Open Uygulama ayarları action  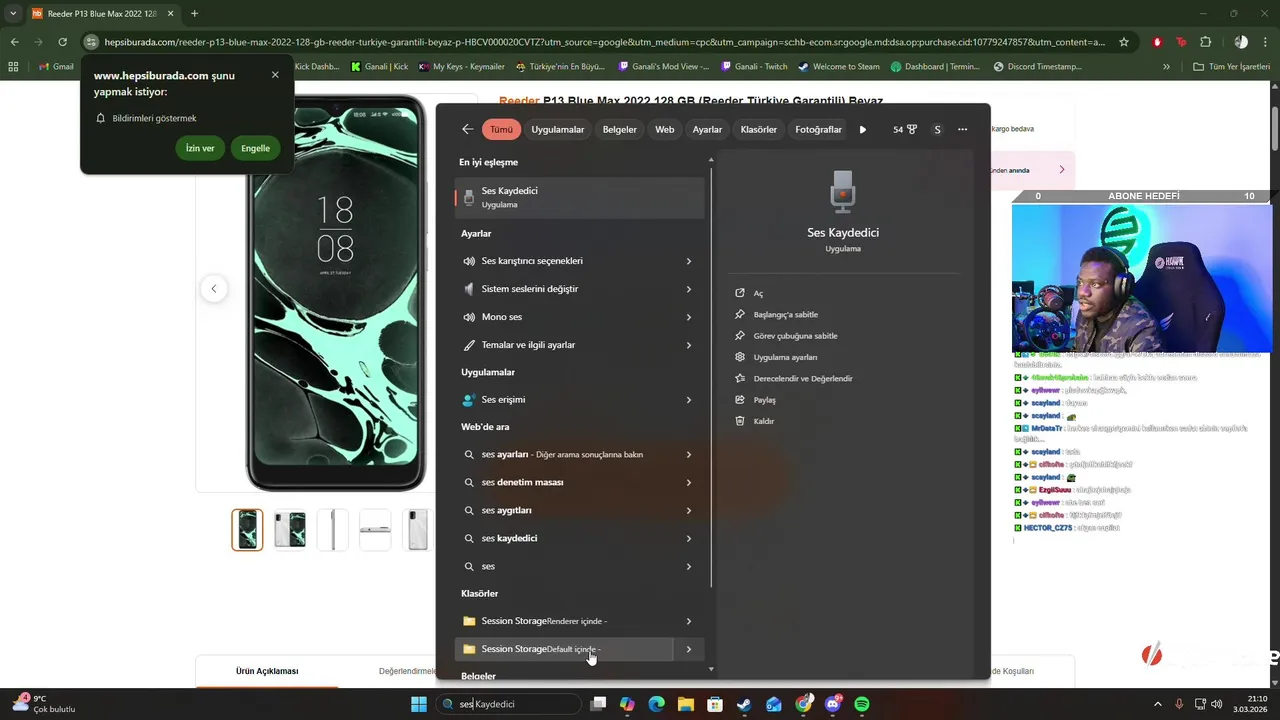[785, 357]
